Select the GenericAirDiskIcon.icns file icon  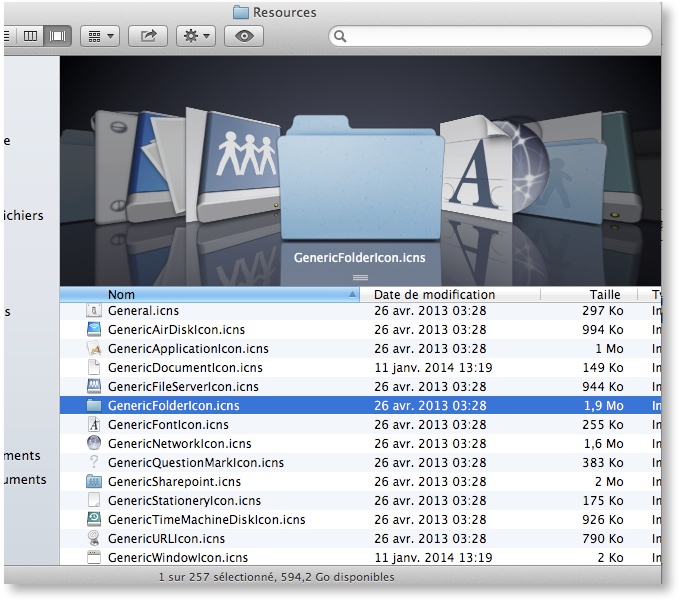pyautogui.click(x=94, y=330)
